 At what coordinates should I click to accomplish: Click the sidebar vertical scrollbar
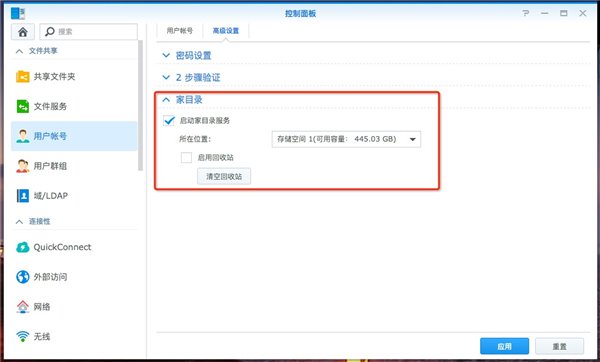(140, 105)
